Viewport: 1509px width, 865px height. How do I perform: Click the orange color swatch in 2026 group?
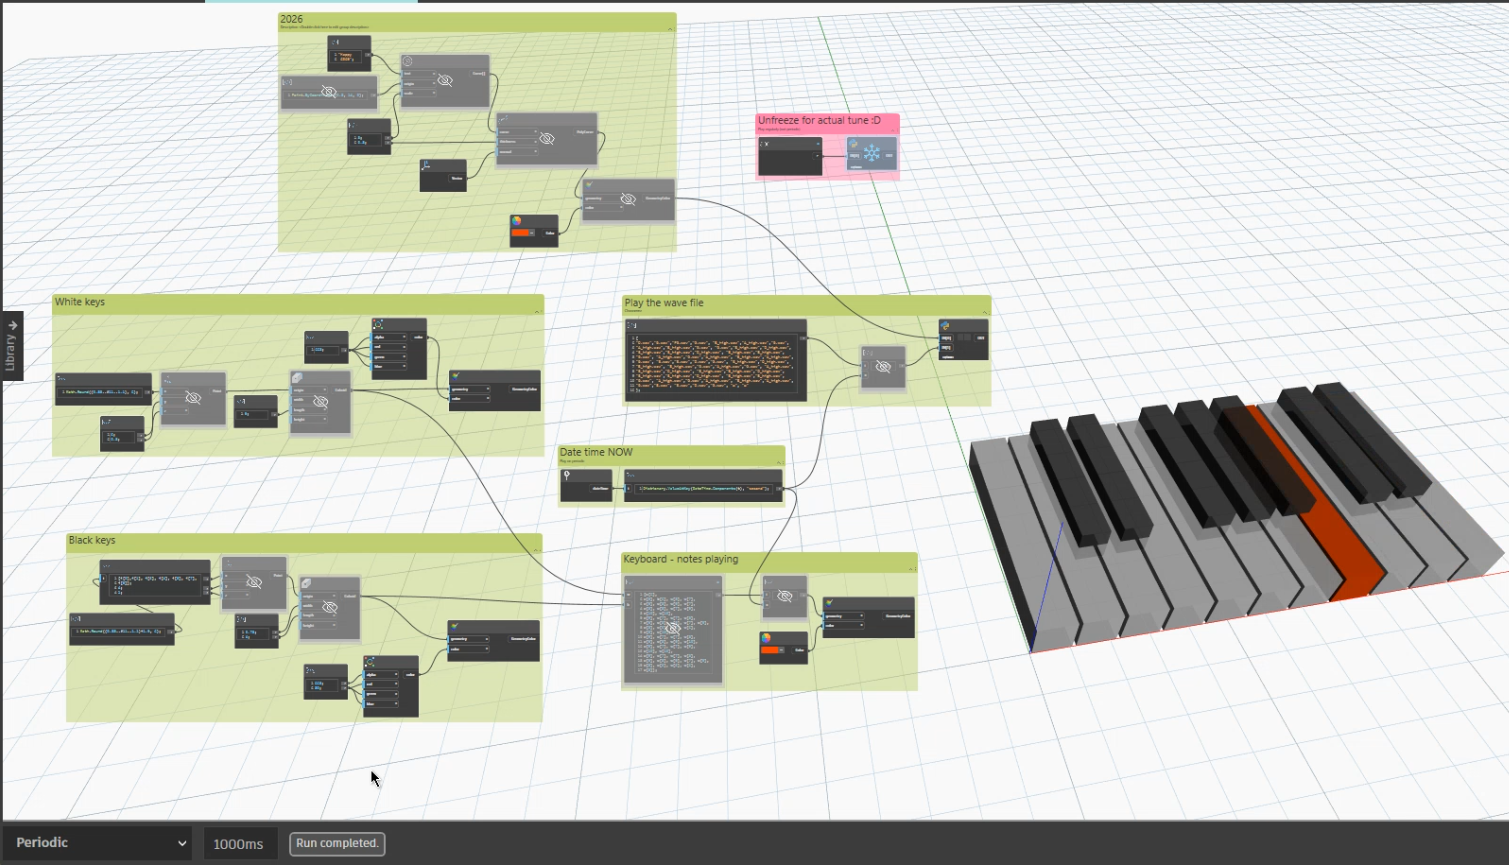point(522,234)
